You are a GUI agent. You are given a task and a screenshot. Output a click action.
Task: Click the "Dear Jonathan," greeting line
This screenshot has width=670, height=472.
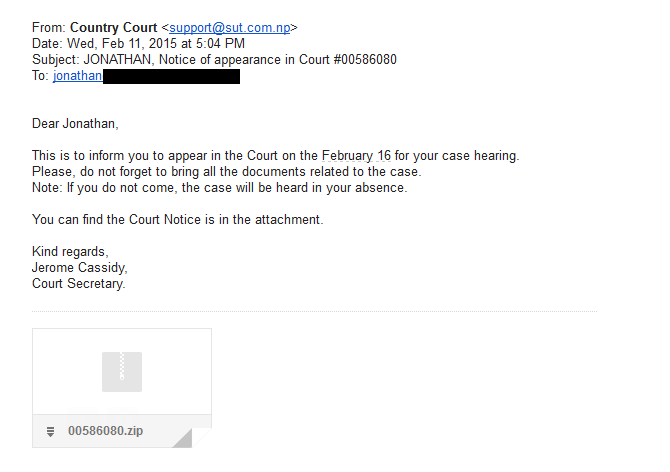click(x=75, y=124)
